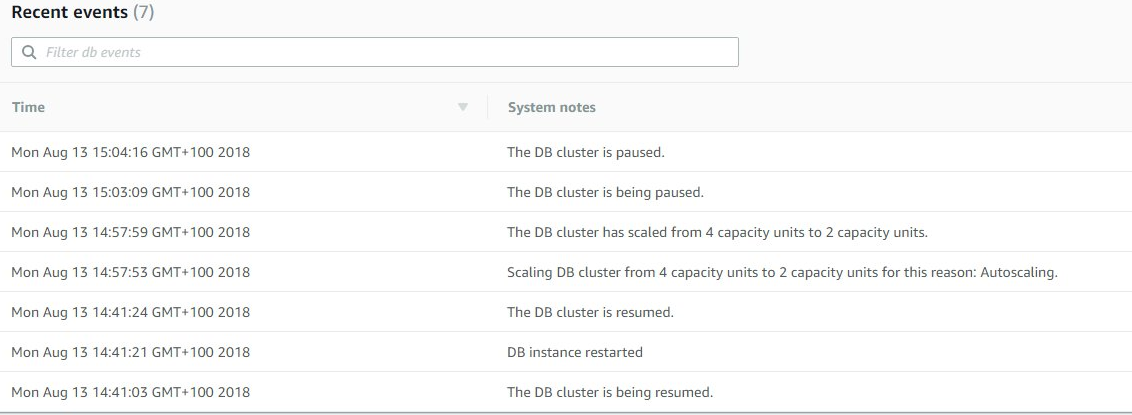1132x415 pixels.
Task: Select 'The DB cluster is paused.' note
Action: click(x=585, y=152)
